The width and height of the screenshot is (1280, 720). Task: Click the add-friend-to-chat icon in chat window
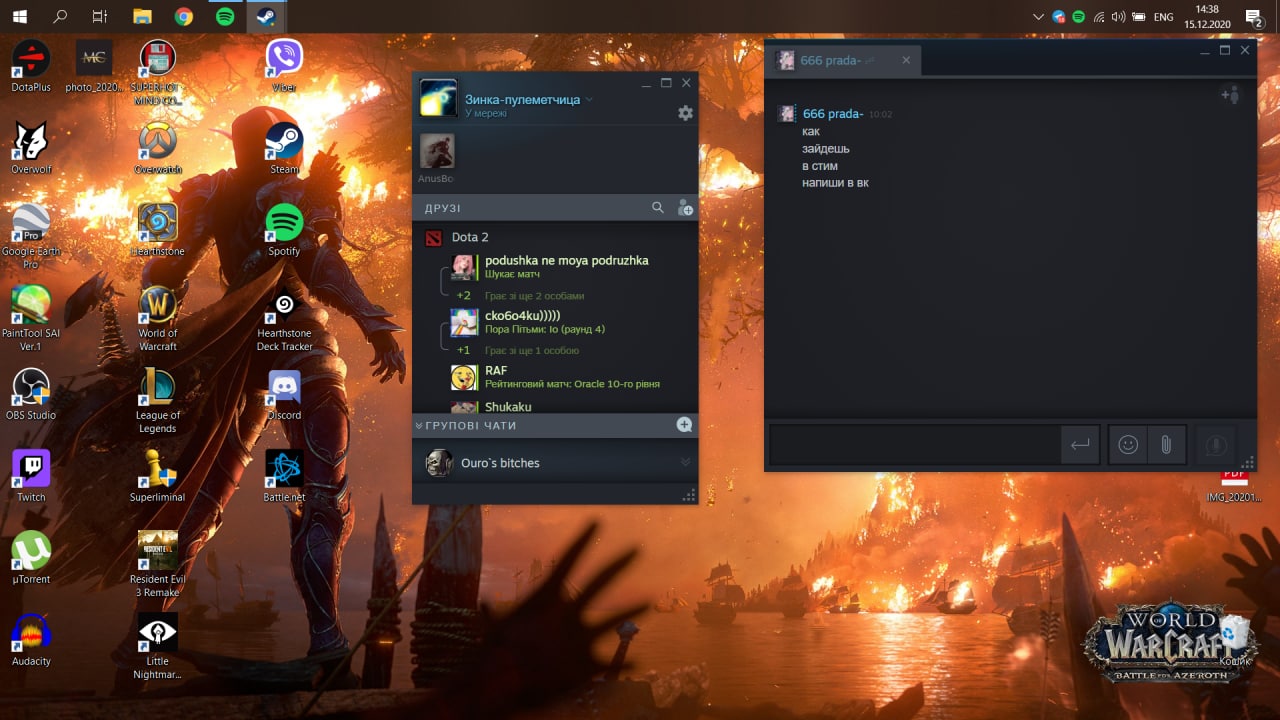[x=1230, y=95]
